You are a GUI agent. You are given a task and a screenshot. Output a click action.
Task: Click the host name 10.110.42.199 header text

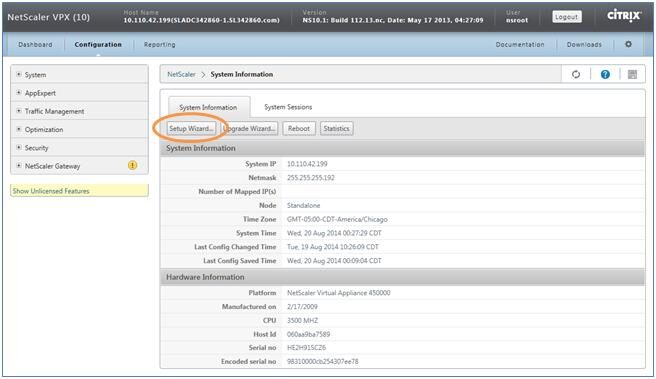pos(202,20)
